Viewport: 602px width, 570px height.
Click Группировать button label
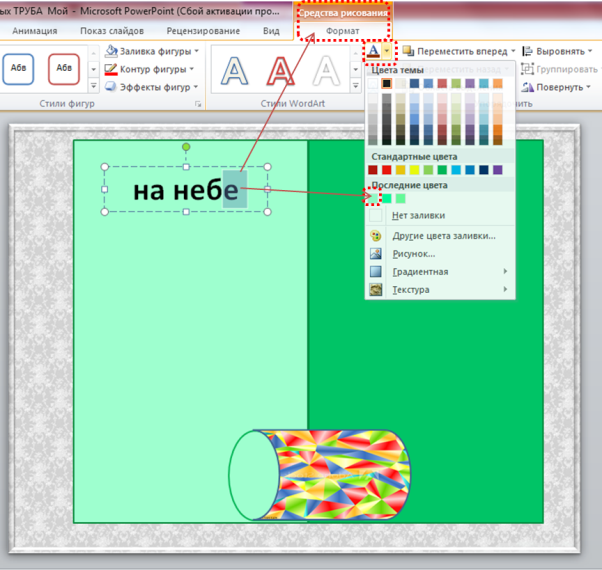click(x=567, y=69)
